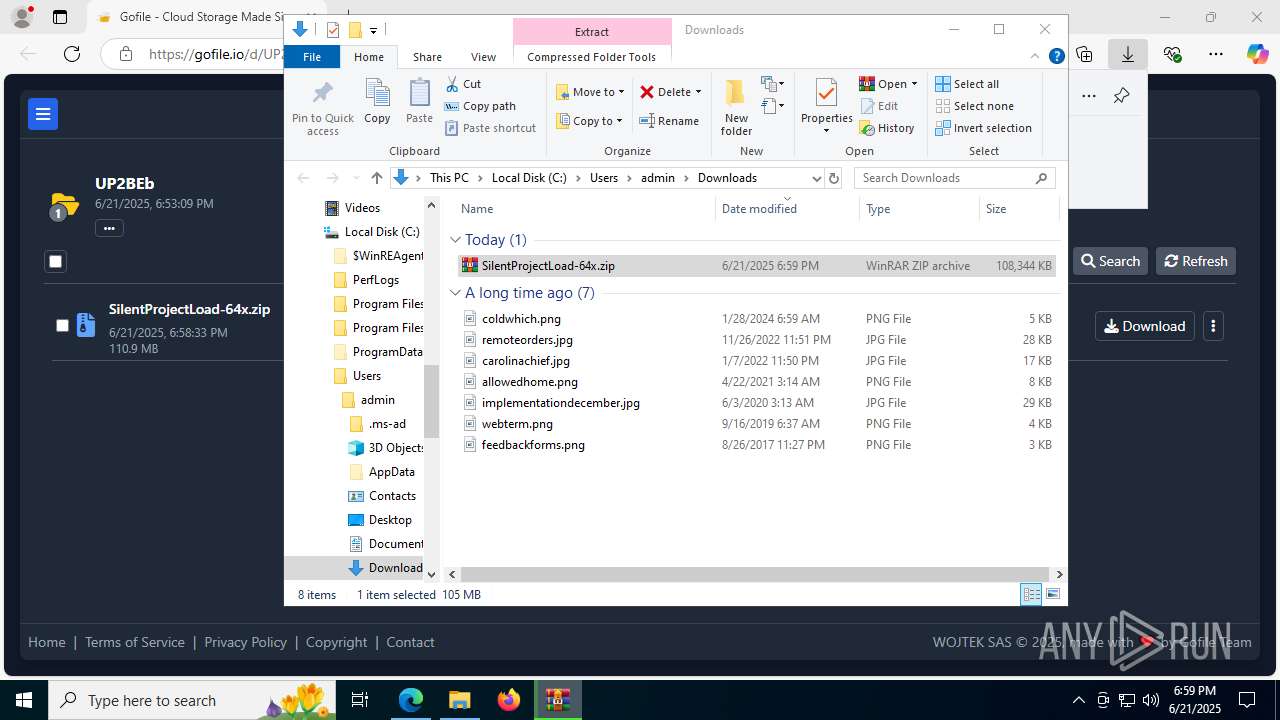Image resolution: width=1280 pixels, height=720 pixels.
Task: Select implementationdecember.jpg in file list
Action: coord(561,403)
